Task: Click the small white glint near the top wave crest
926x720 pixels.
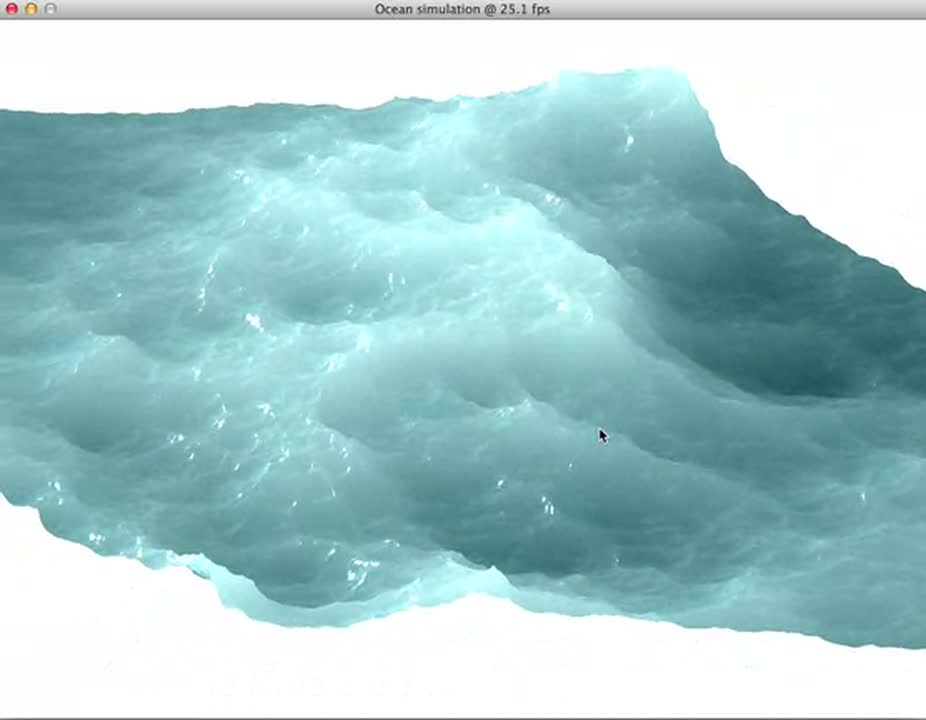Action: (628, 141)
